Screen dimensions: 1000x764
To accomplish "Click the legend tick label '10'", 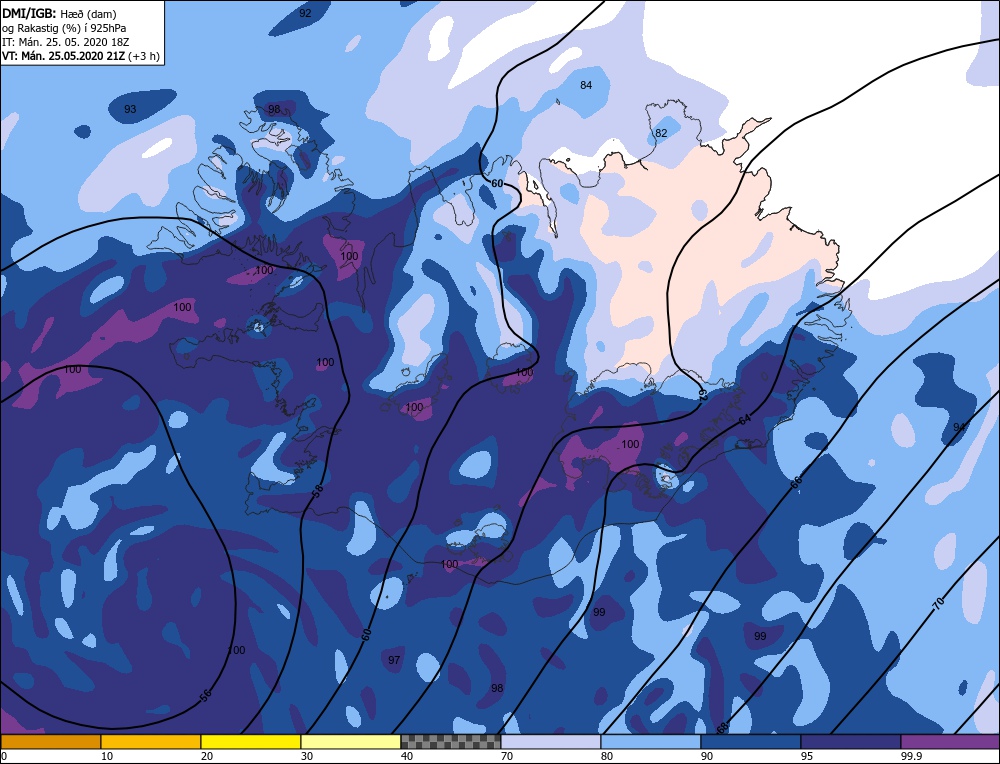I will 106,756.
